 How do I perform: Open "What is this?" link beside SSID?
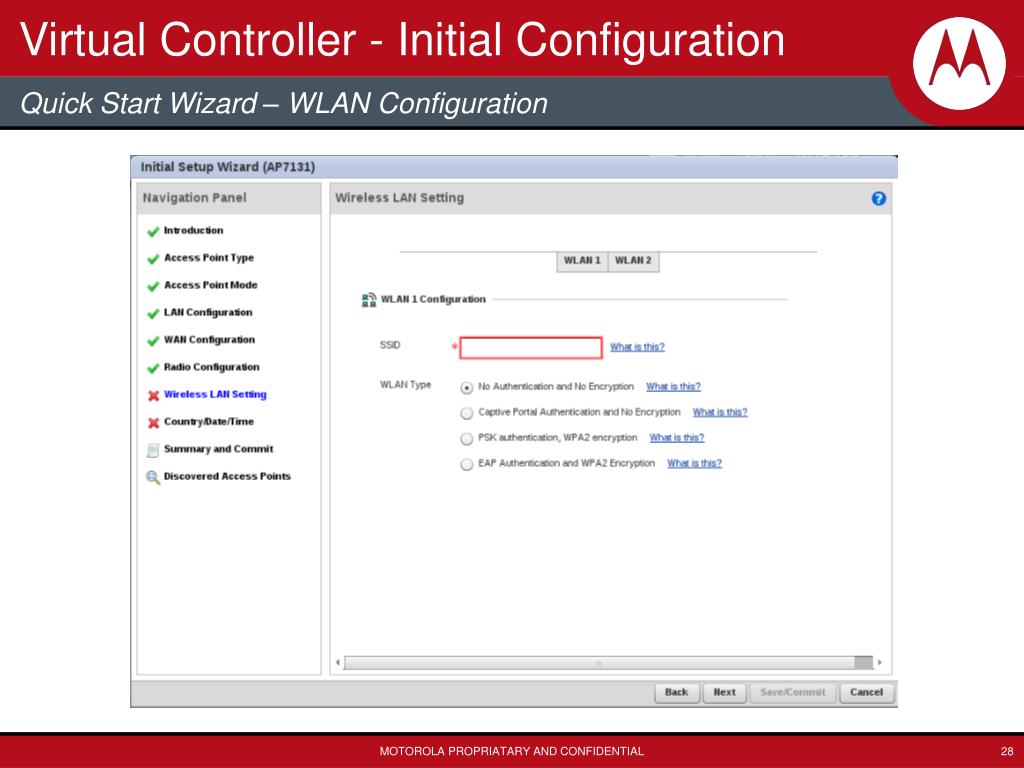(637, 347)
